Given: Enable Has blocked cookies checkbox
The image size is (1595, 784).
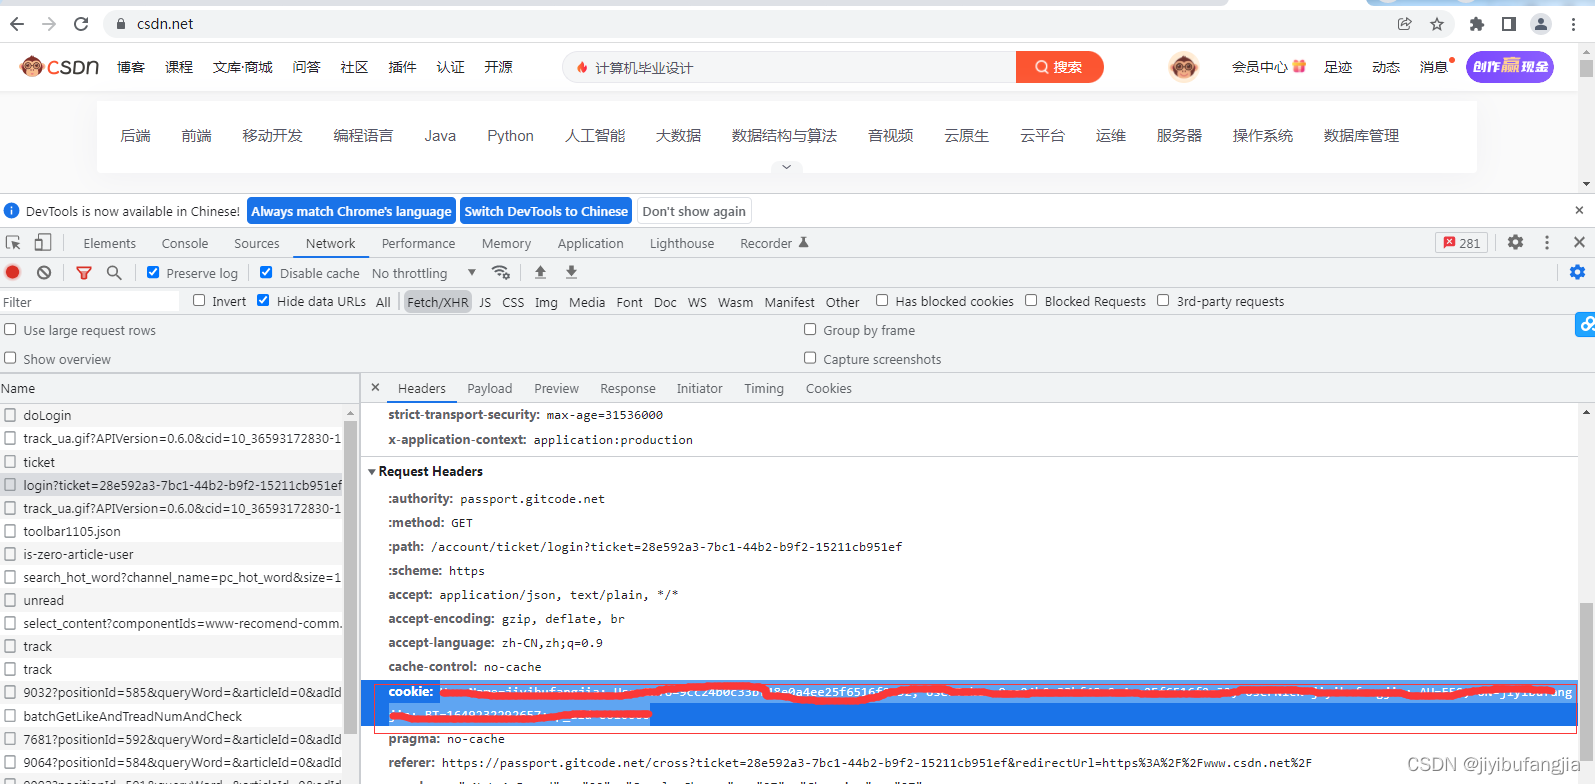Looking at the screenshot, I should 882,300.
